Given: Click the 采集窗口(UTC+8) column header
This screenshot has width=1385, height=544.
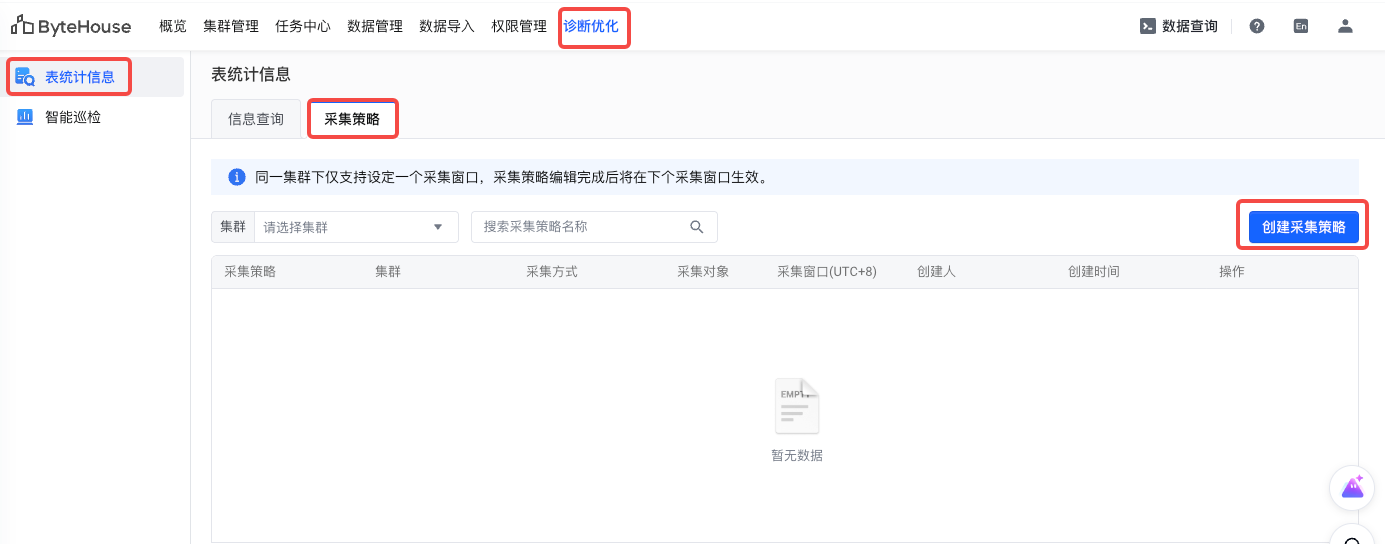Looking at the screenshot, I should [827, 272].
